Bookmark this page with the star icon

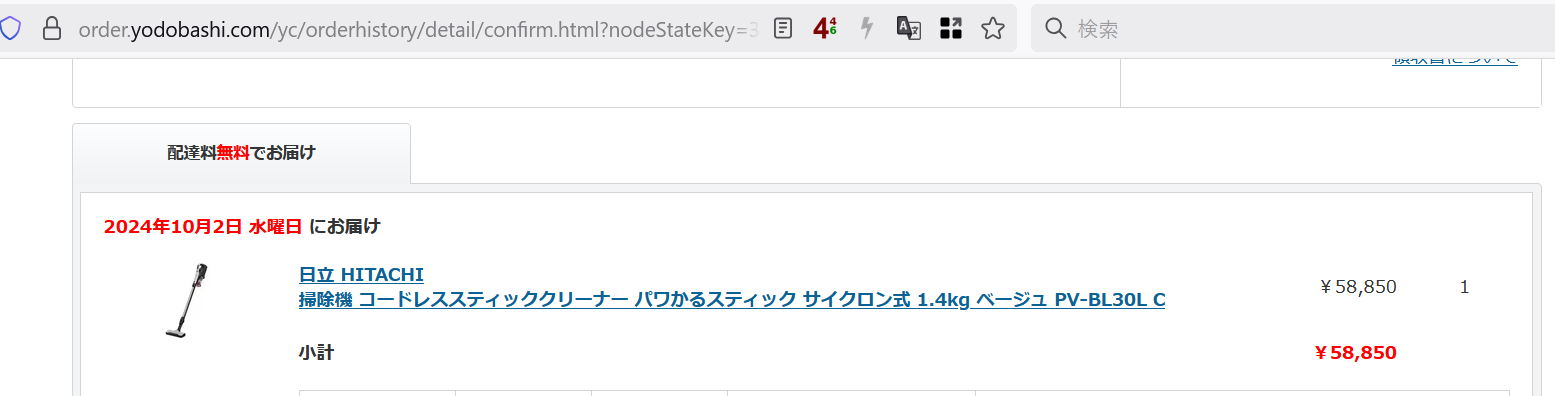tap(993, 28)
